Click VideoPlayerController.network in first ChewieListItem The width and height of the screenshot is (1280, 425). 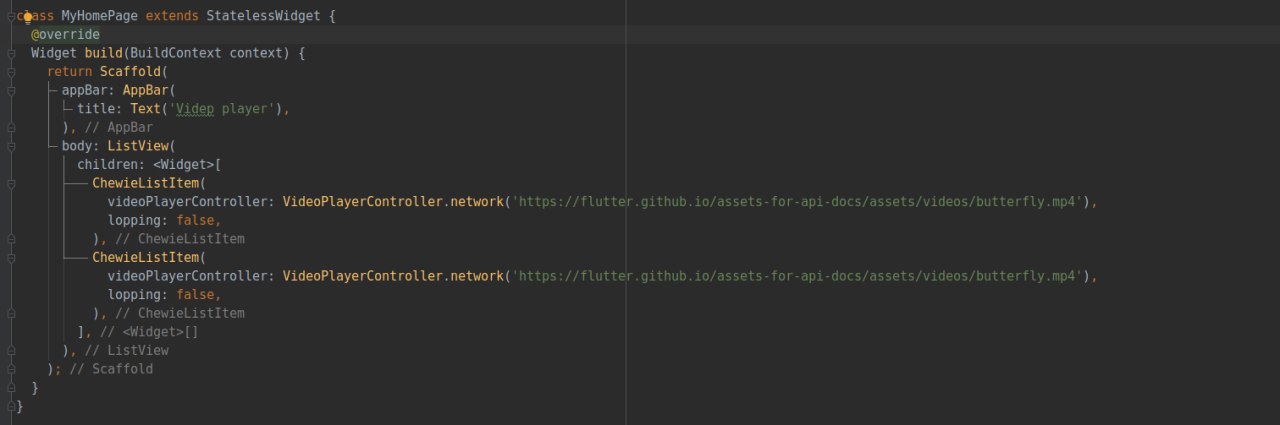coord(394,202)
